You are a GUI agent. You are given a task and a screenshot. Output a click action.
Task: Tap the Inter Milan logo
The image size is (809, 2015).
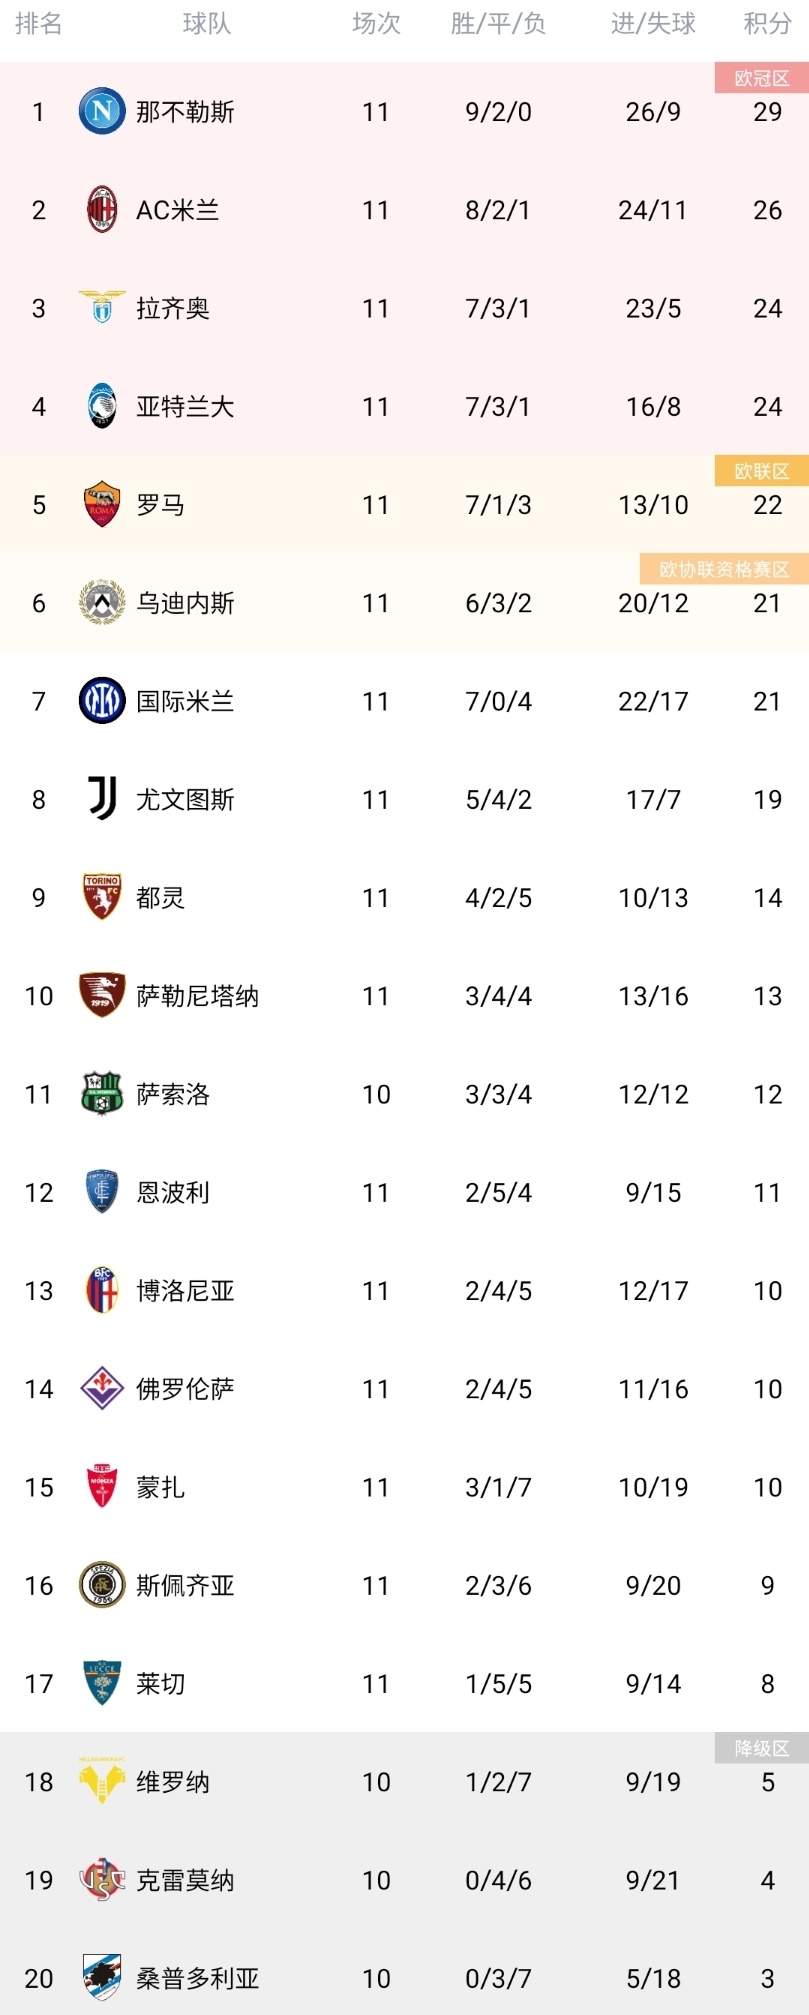click(102, 701)
